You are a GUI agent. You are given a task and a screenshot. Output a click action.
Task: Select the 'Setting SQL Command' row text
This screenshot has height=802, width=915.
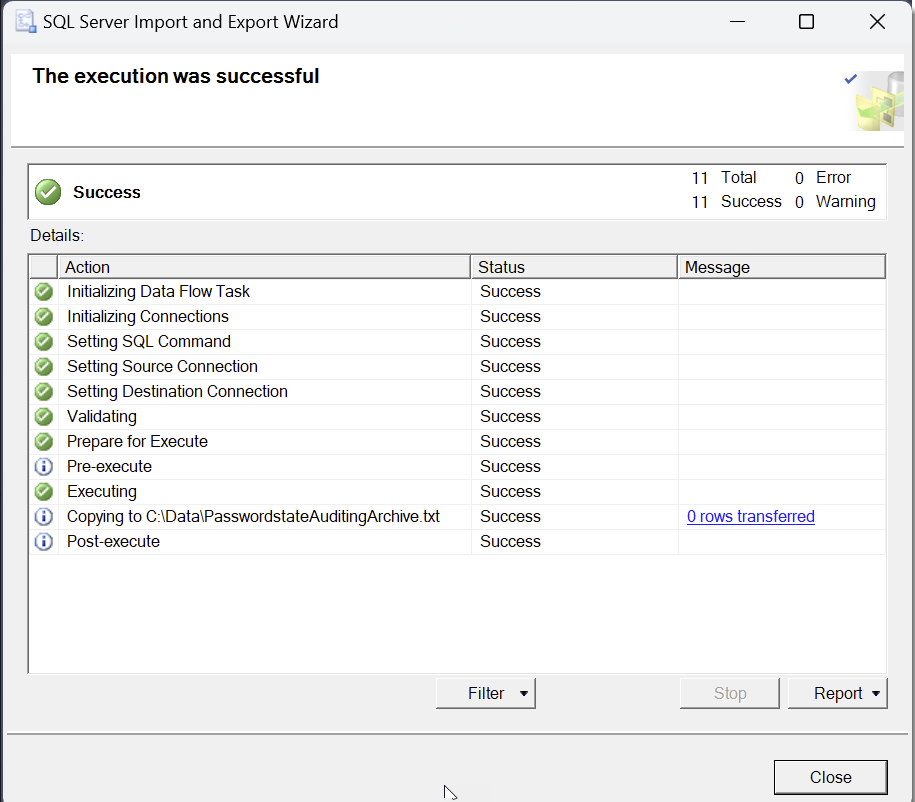point(149,341)
